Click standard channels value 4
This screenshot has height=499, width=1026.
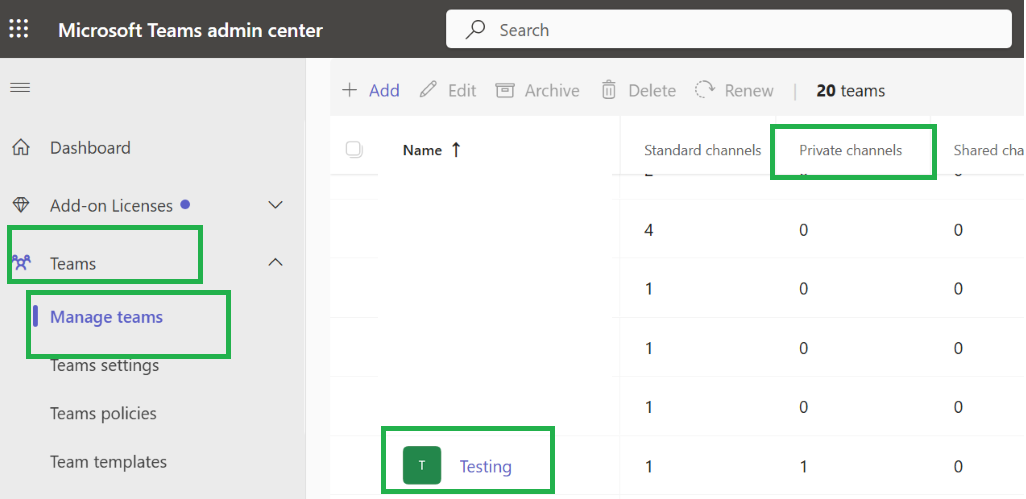click(648, 230)
